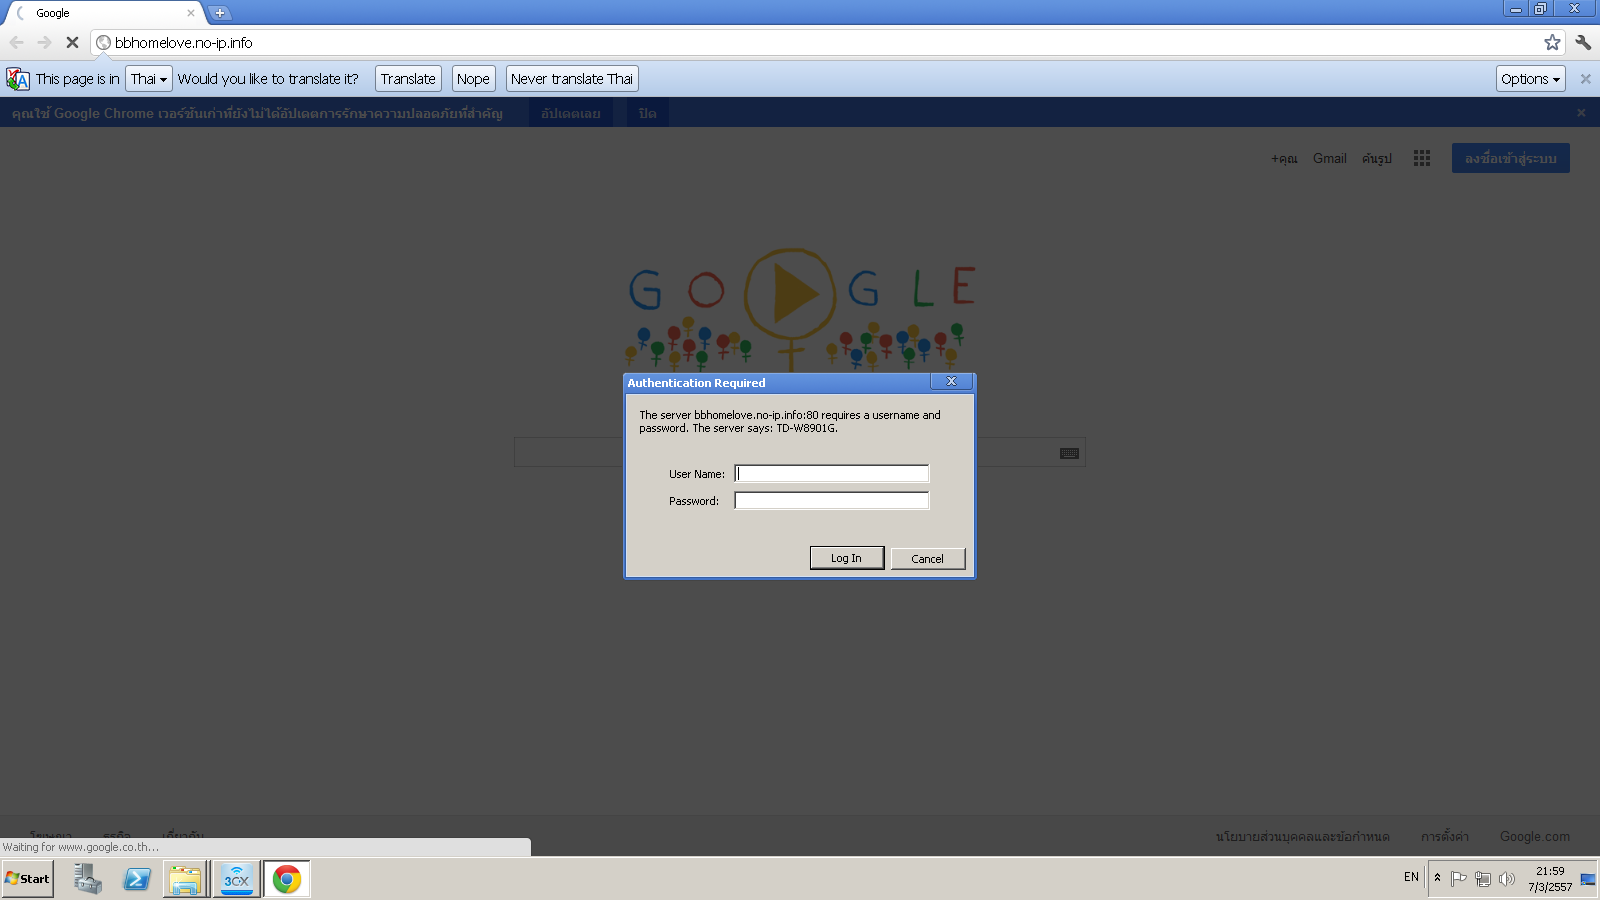Click the Google.com footer link
Image resolution: width=1600 pixels, height=900 pixels.
pos(1535,837)
